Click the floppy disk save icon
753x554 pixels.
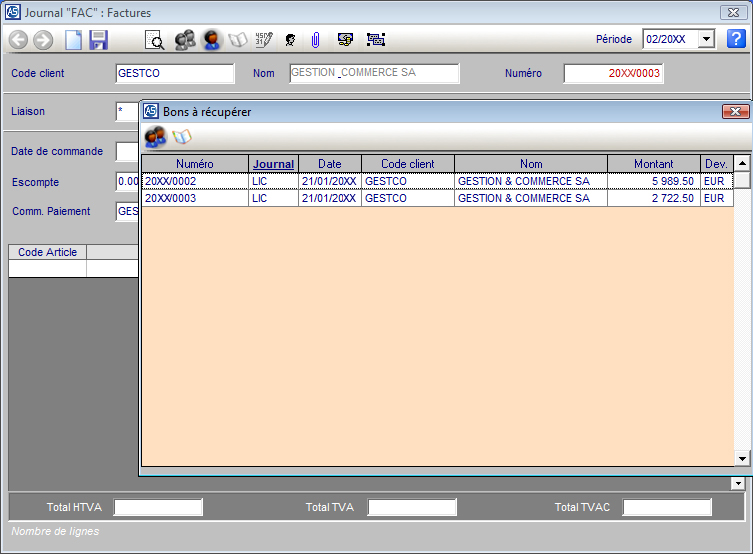[x=98, y=40]
